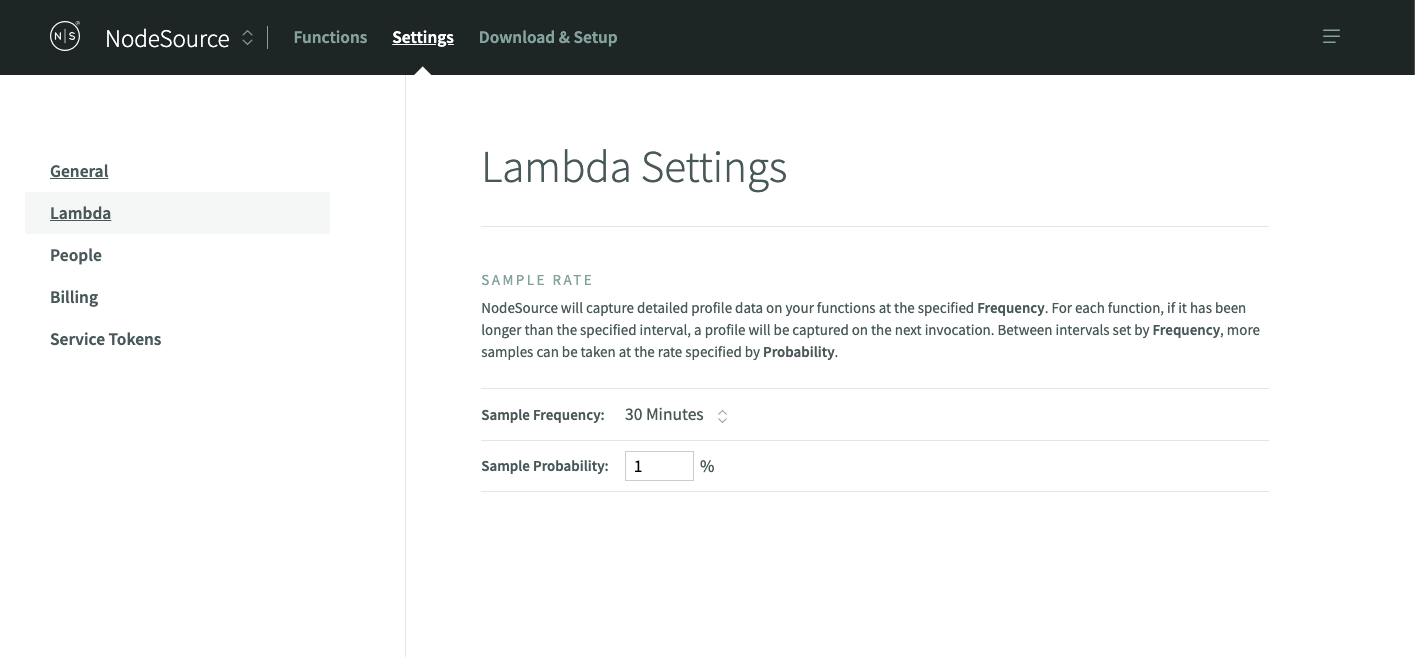Click the Lambda Settings page heading
1415x657 pixels.
coord(634,167)
